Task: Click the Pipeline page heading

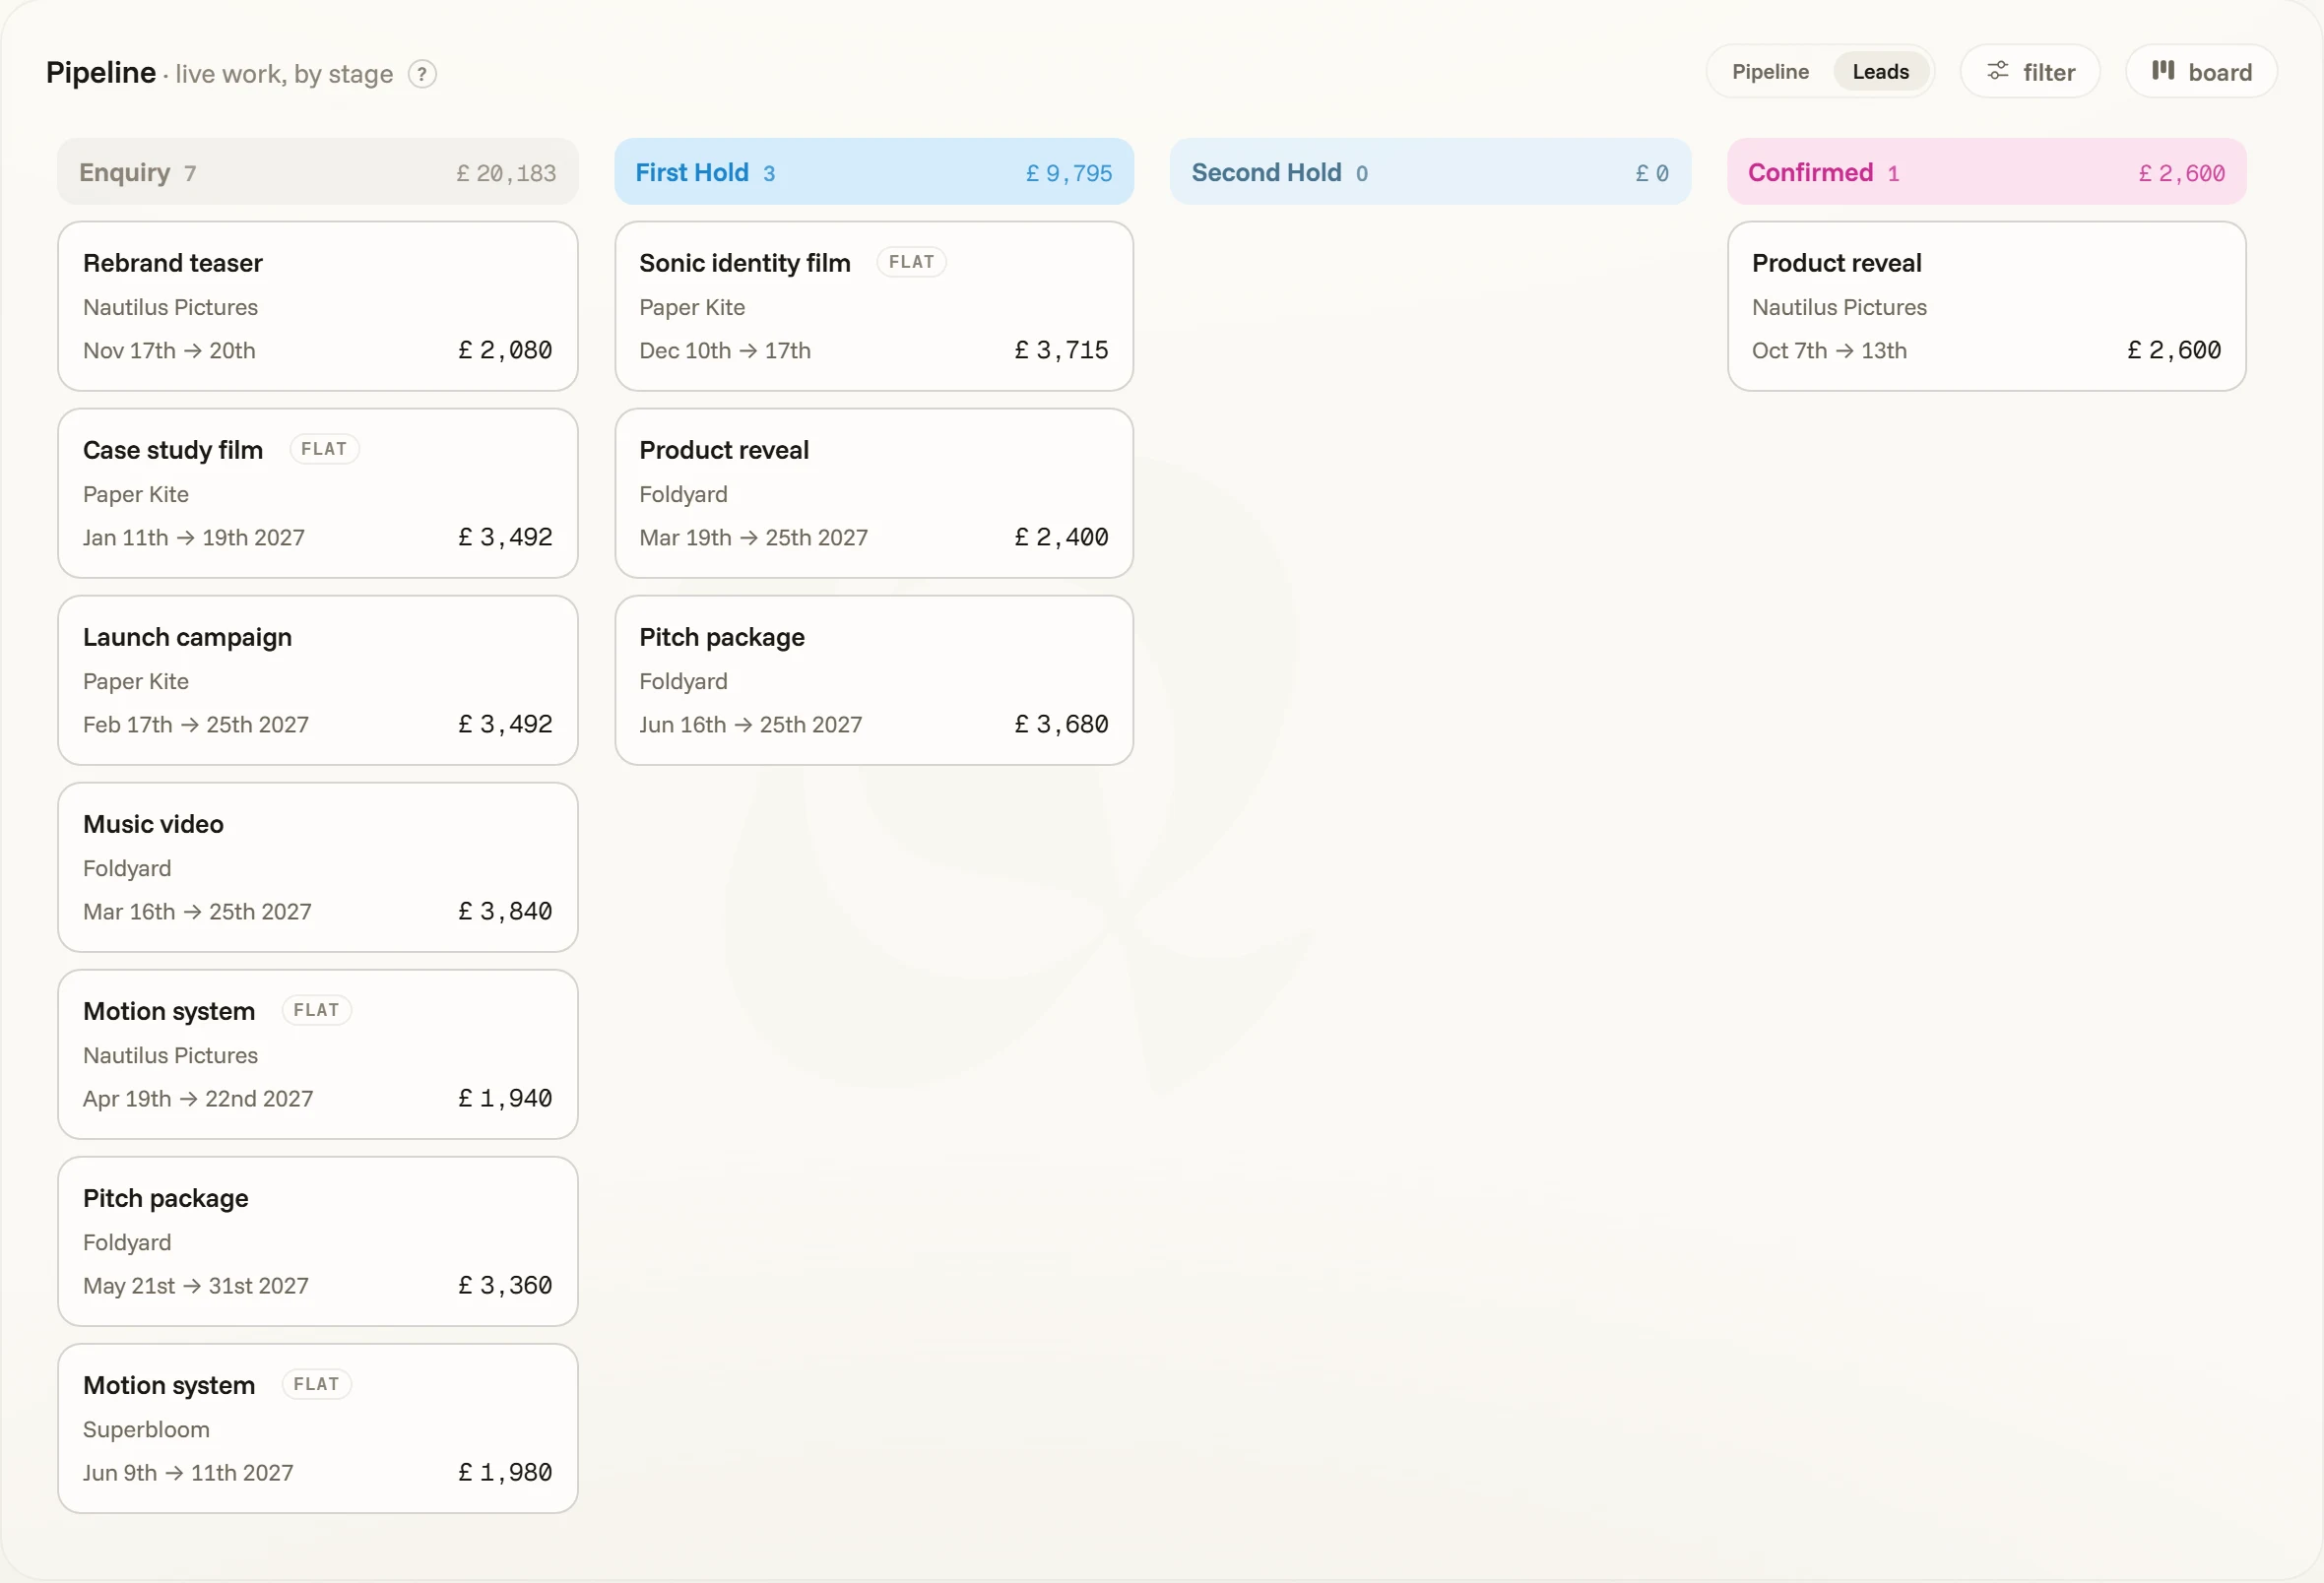Action: [x=101, y=73]
